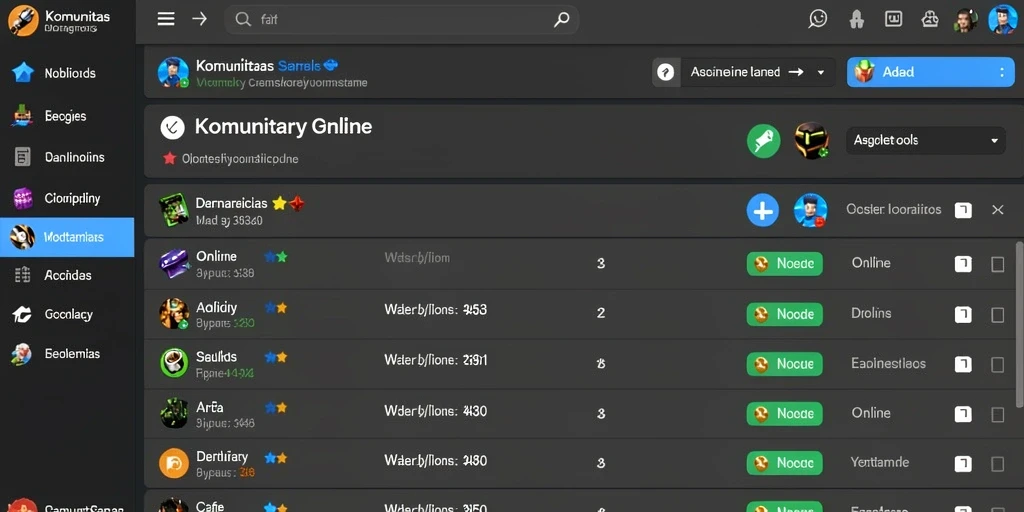
Task: Click the Aolidiry row avatar
Action: point(174,314)
